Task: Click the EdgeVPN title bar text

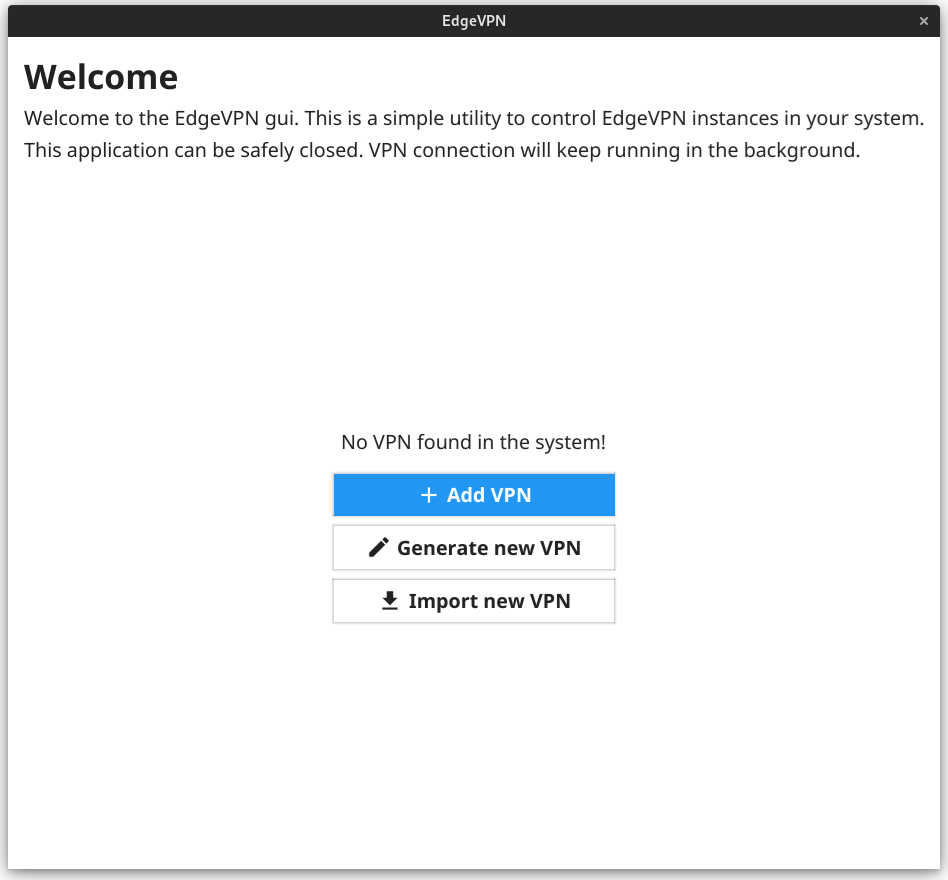Action: 474,20
